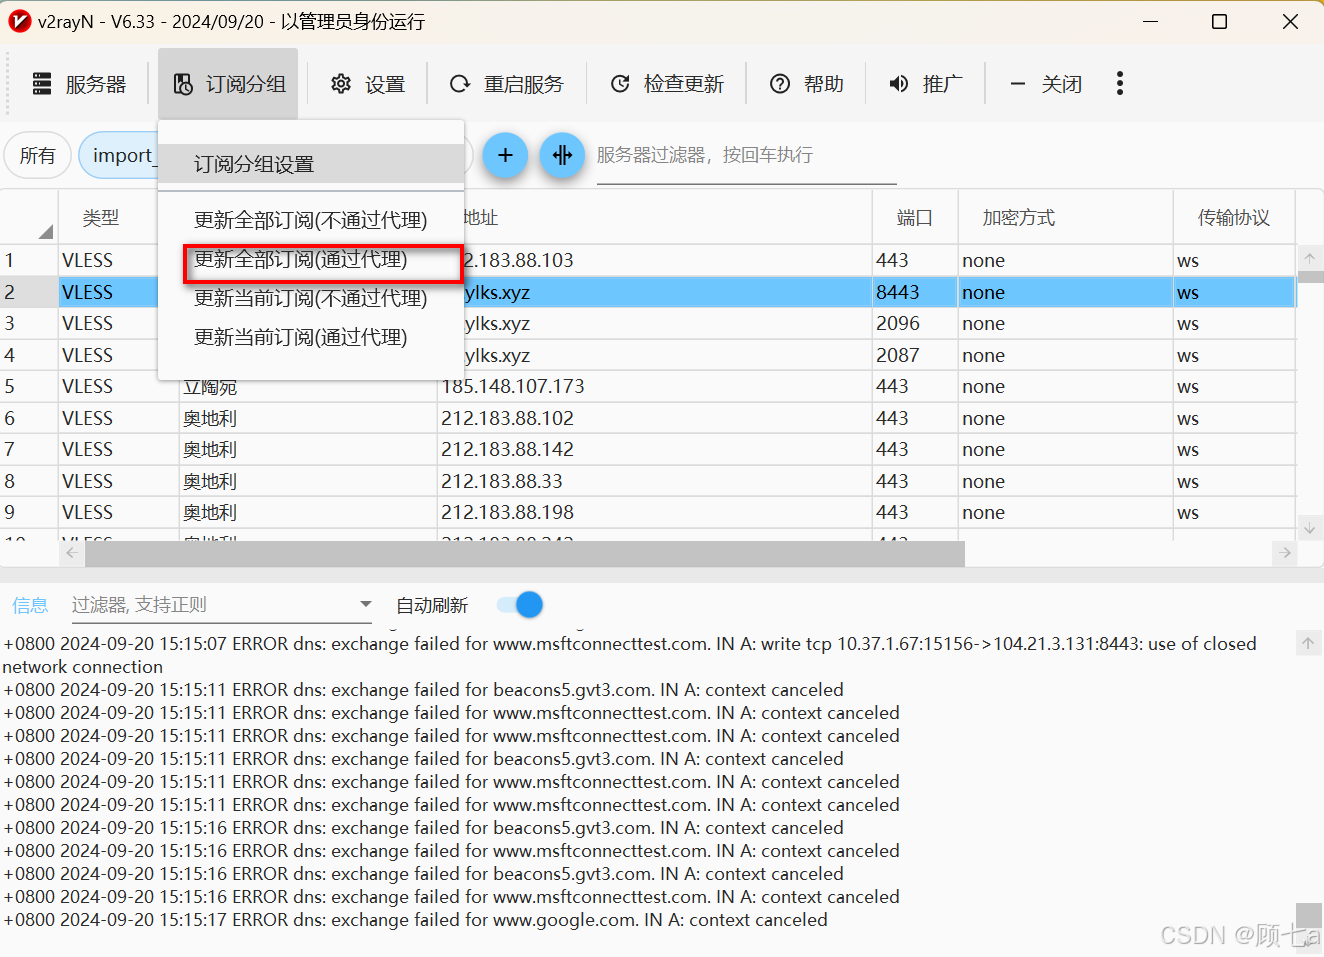Click the www.google.com log line
The height and width of the screenshot is (957, 1324).
416,920
